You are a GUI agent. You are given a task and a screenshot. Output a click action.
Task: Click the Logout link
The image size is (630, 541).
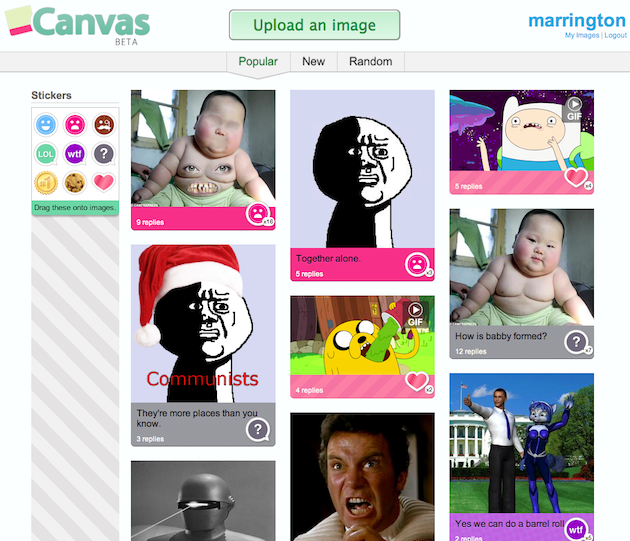[x=616, y=35]
